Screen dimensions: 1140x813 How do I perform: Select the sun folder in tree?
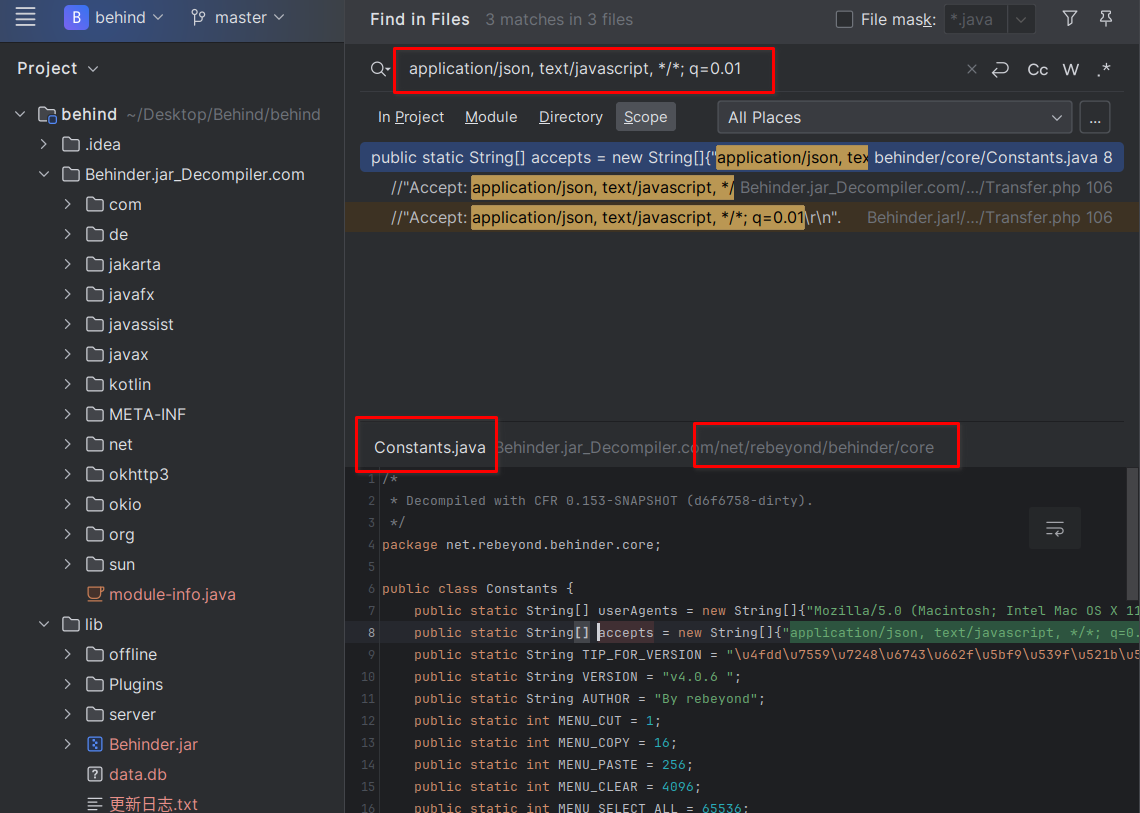tap(121, 564)
